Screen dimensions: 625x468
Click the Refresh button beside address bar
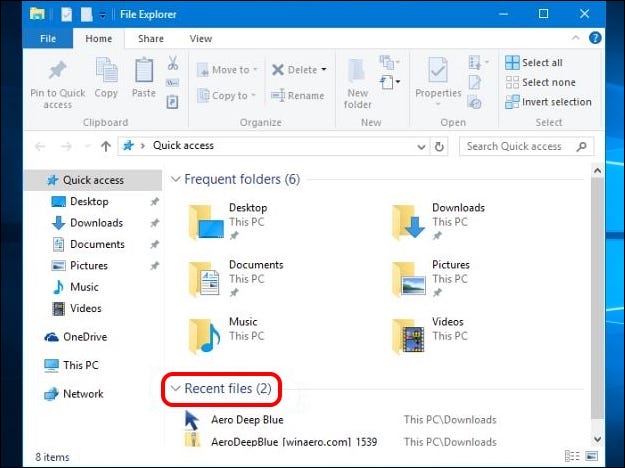tap(439, 146)
